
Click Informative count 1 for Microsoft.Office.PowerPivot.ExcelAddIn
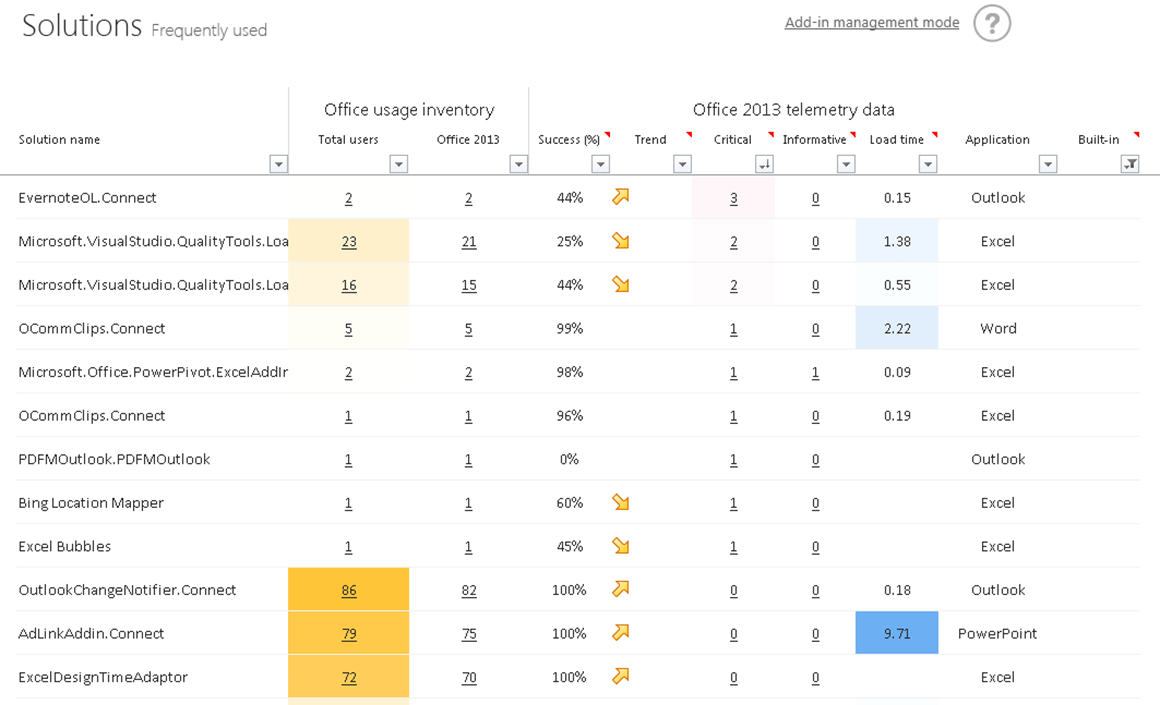[815, 371]
